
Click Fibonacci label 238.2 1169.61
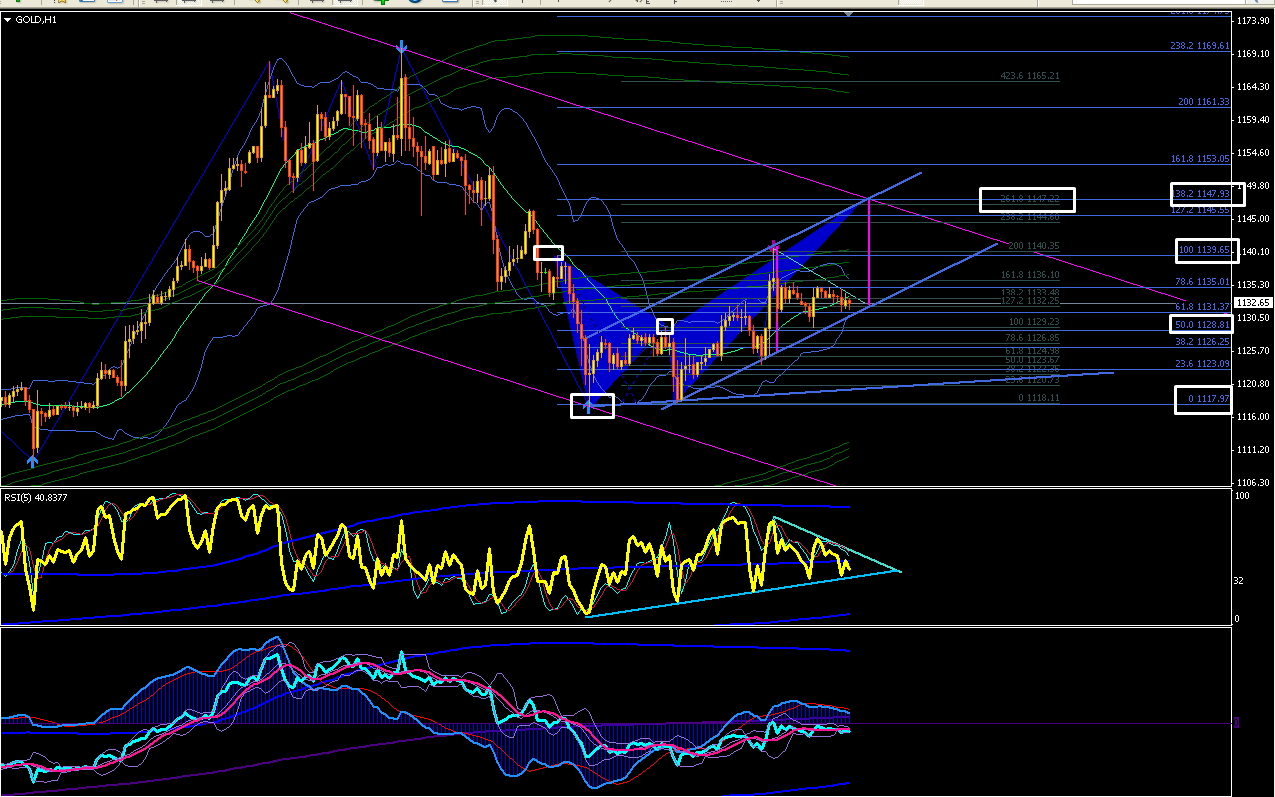click(x=1199, y=46)
